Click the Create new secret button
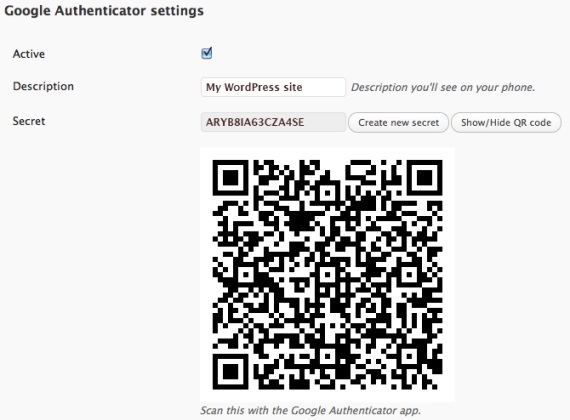 398,123
